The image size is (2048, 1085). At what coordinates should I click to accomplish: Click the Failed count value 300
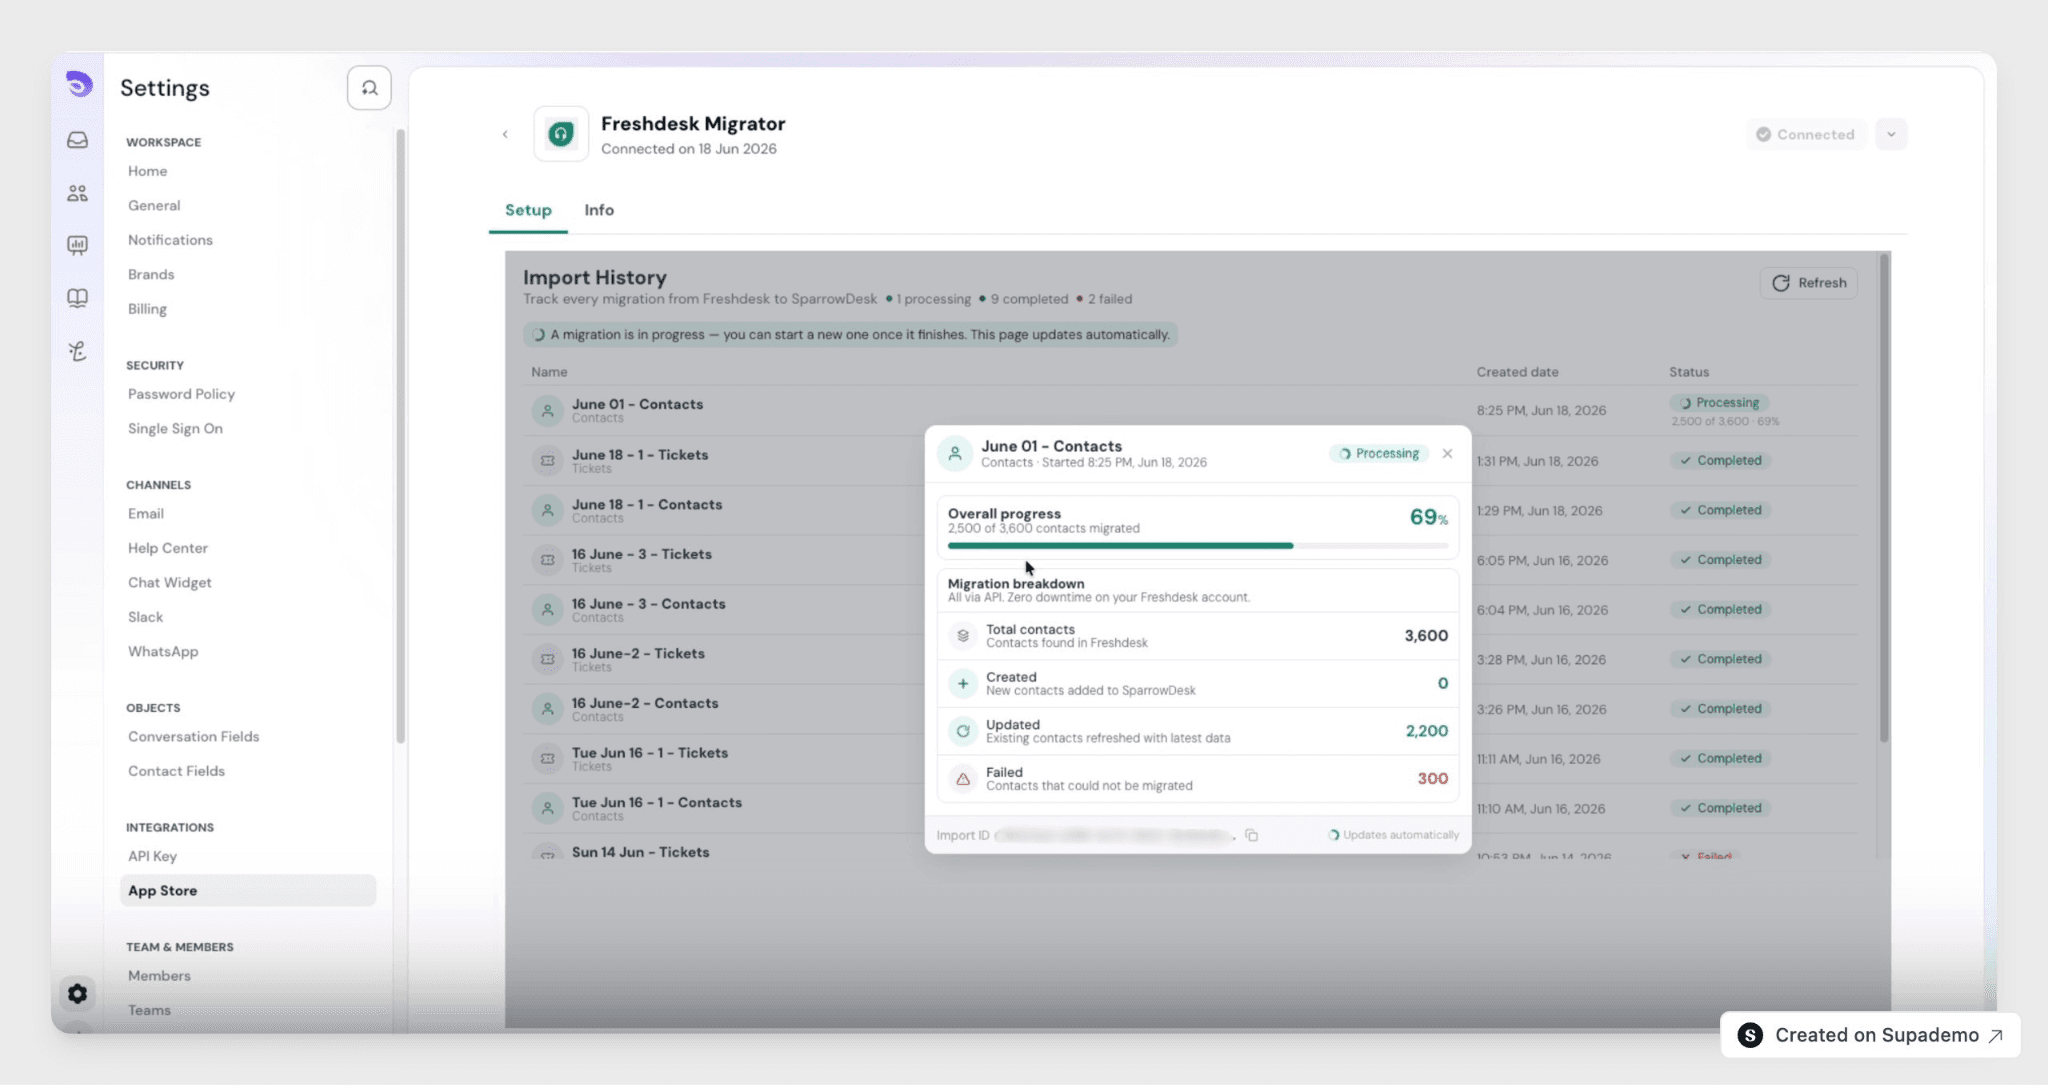(x=1432, y=779)
